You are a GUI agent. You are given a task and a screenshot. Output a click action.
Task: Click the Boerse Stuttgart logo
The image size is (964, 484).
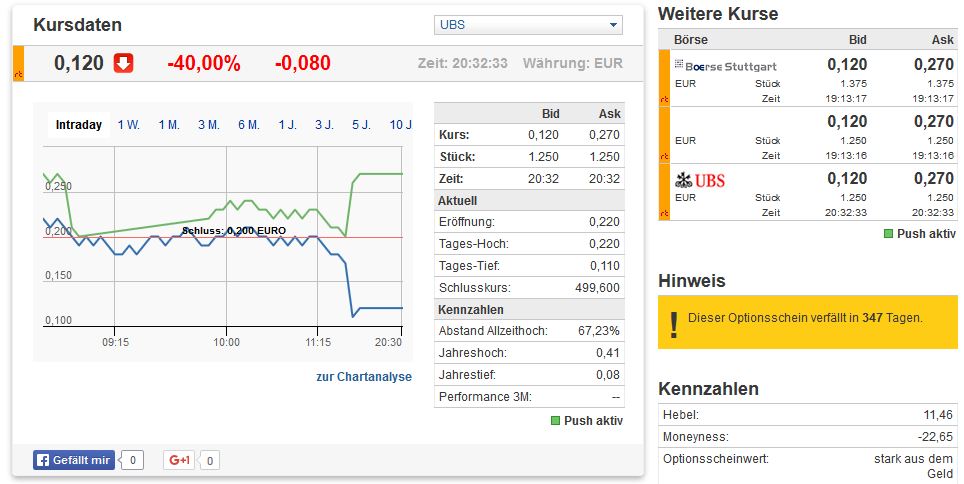click(725, 66)
